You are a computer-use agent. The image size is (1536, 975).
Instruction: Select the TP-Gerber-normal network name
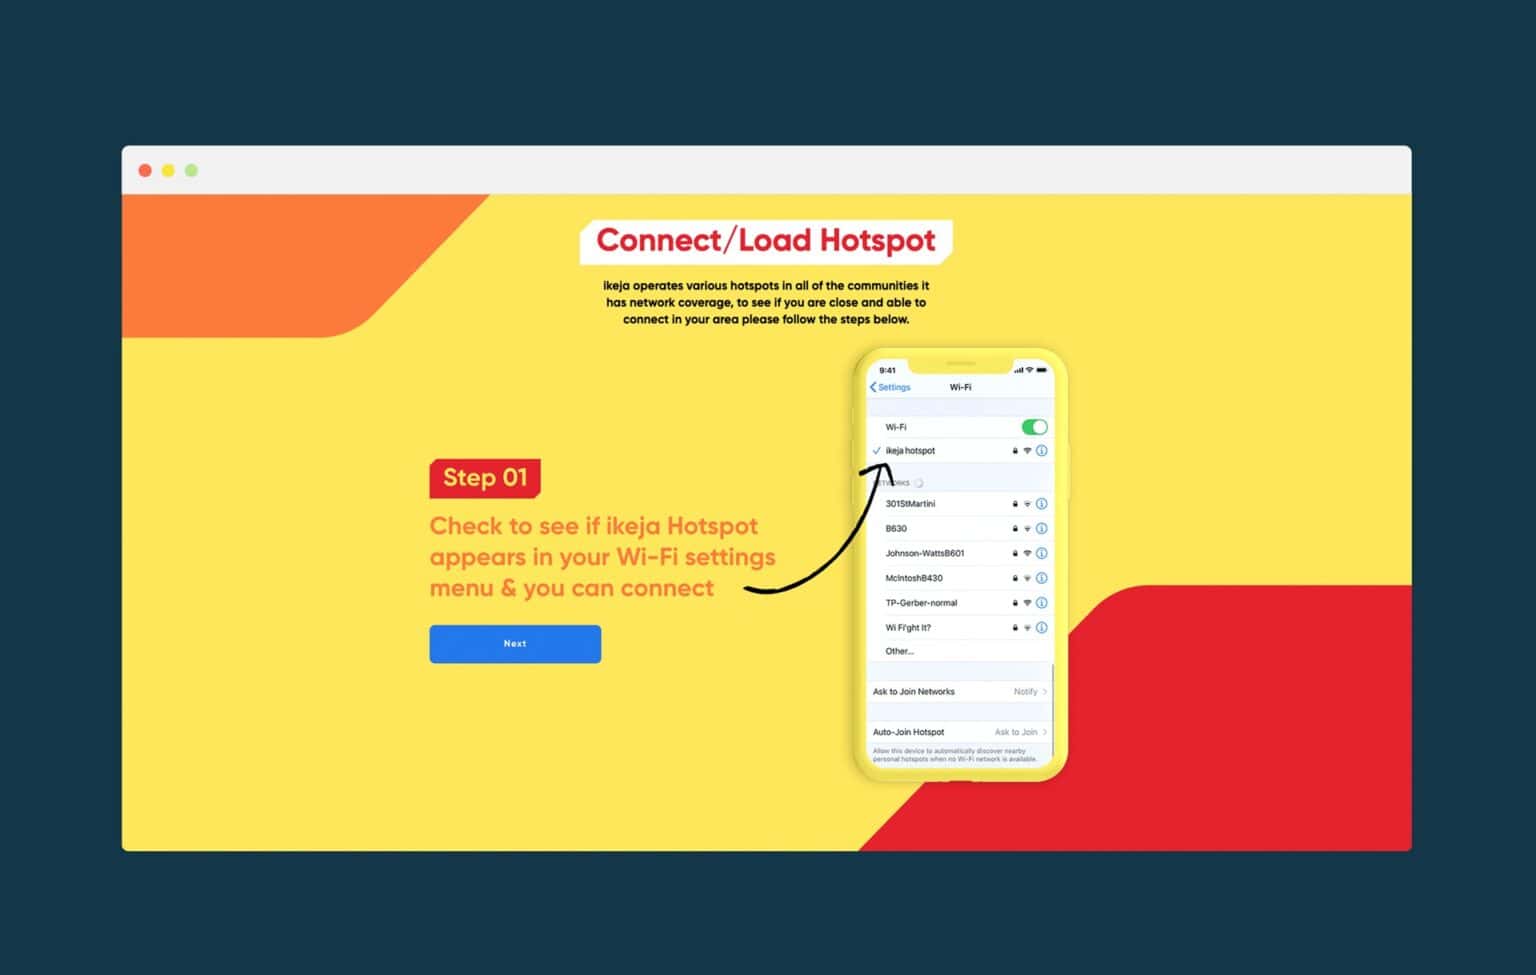click(x=921, y=603)
